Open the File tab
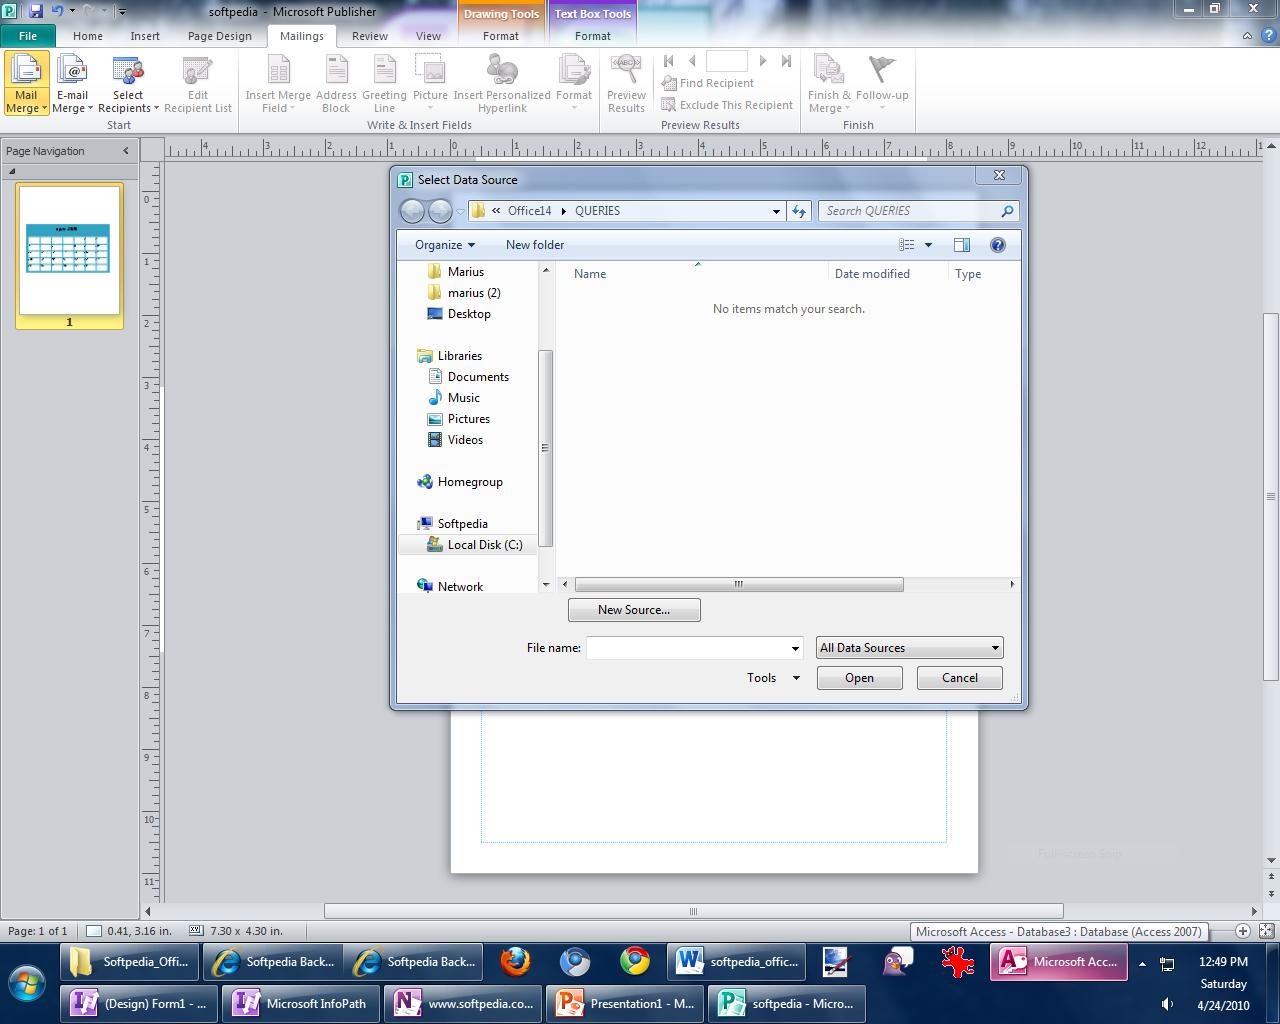This screenshot has height=1024, width=1280. (28, 36)
